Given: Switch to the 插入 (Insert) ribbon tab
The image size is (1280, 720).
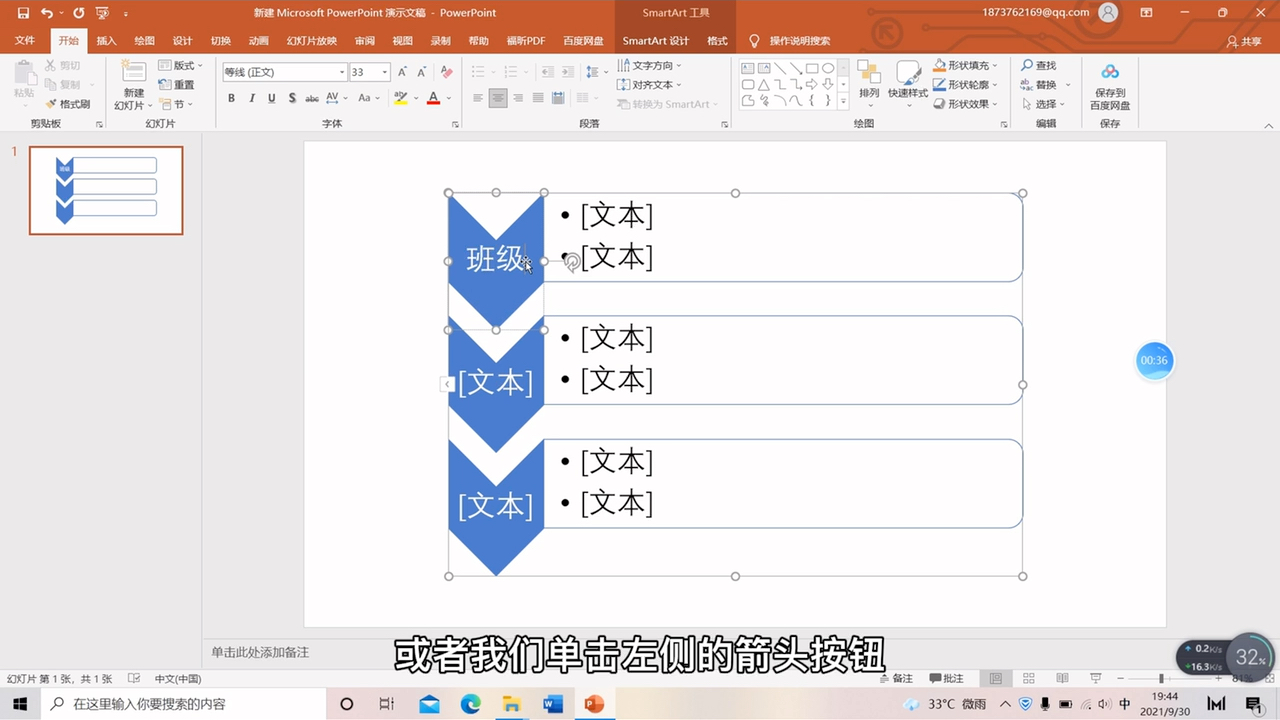Looking at the screenshot, I should 106,41.
